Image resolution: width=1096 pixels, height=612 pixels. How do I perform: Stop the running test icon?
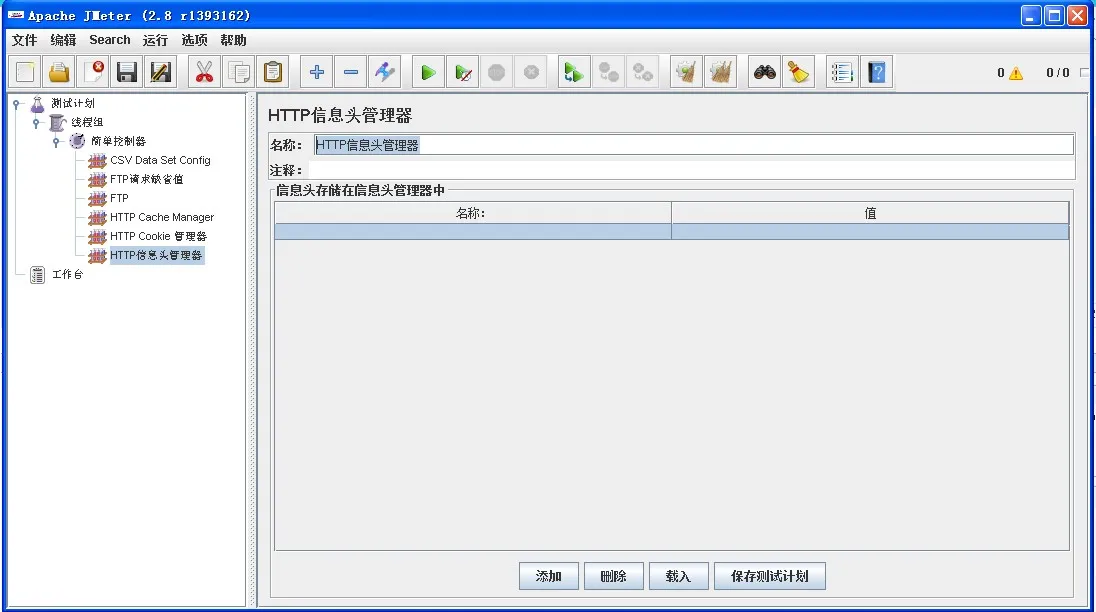click(496, 72)
